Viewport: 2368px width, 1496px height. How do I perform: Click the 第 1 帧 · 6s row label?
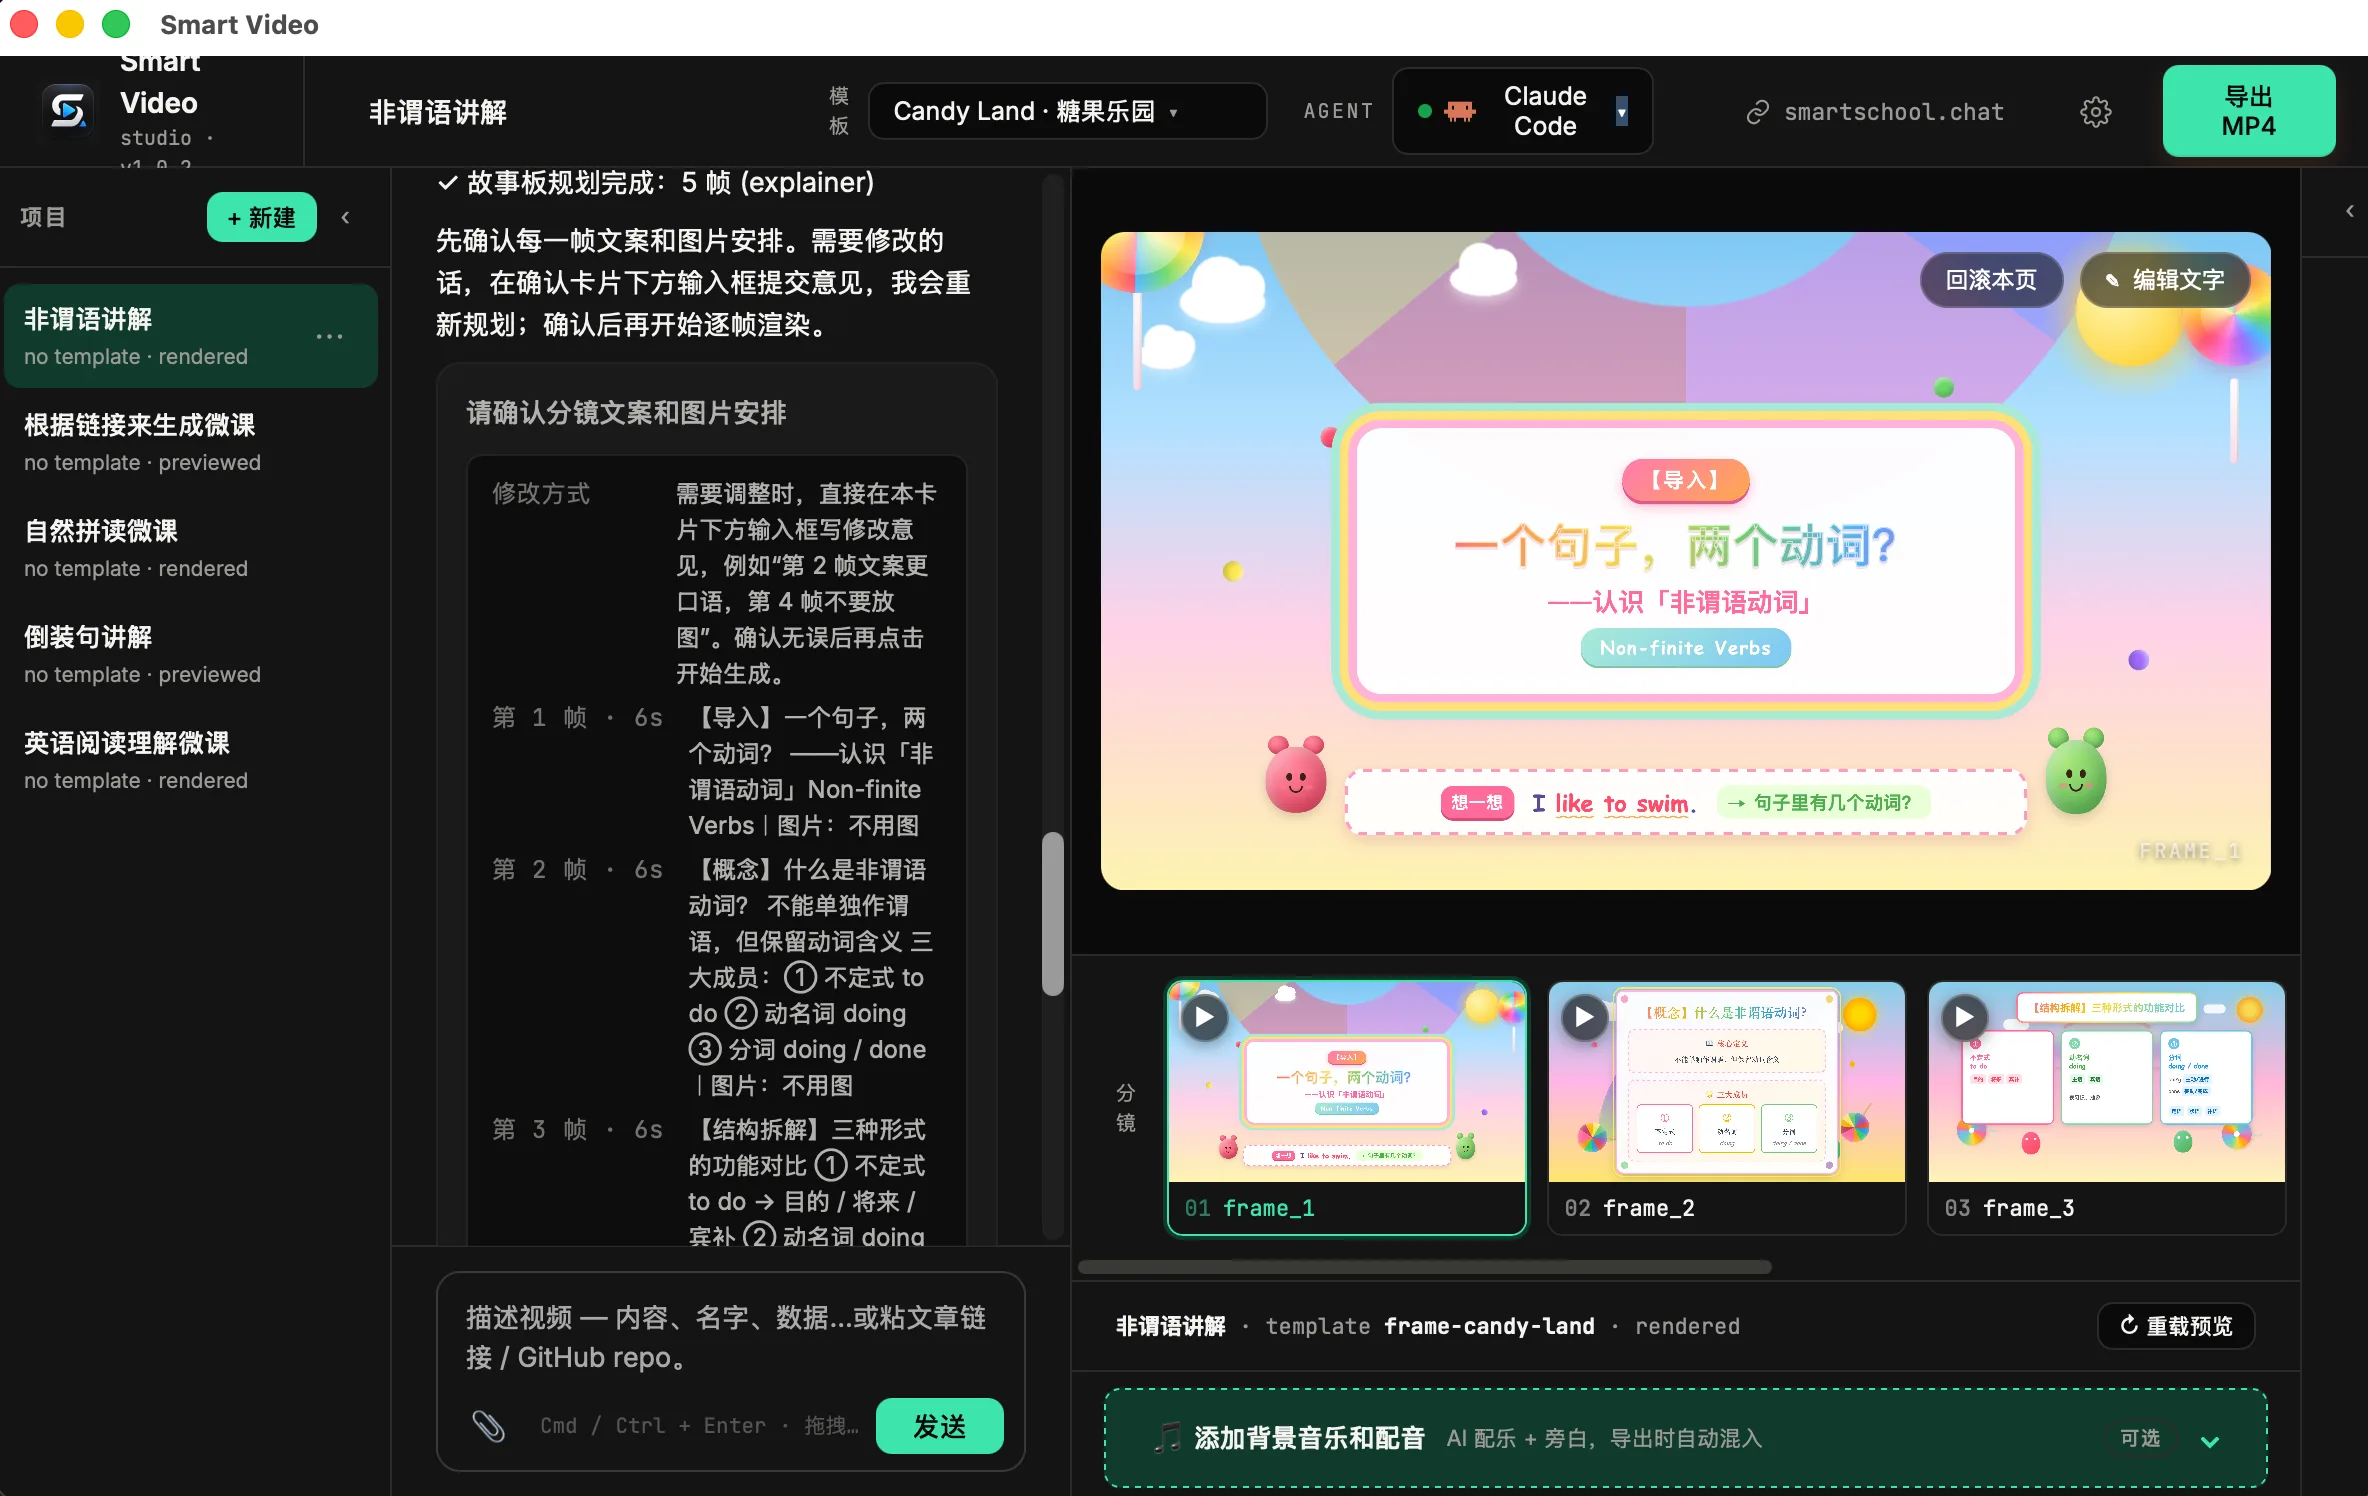(x=577, y=718)
